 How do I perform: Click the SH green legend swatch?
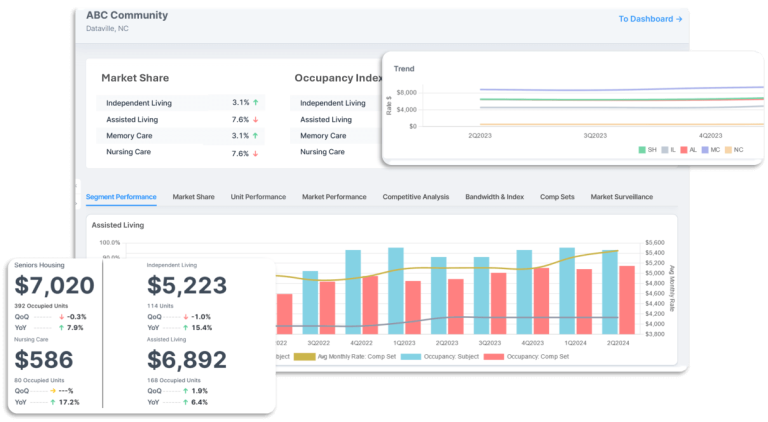tap(642, 150)
